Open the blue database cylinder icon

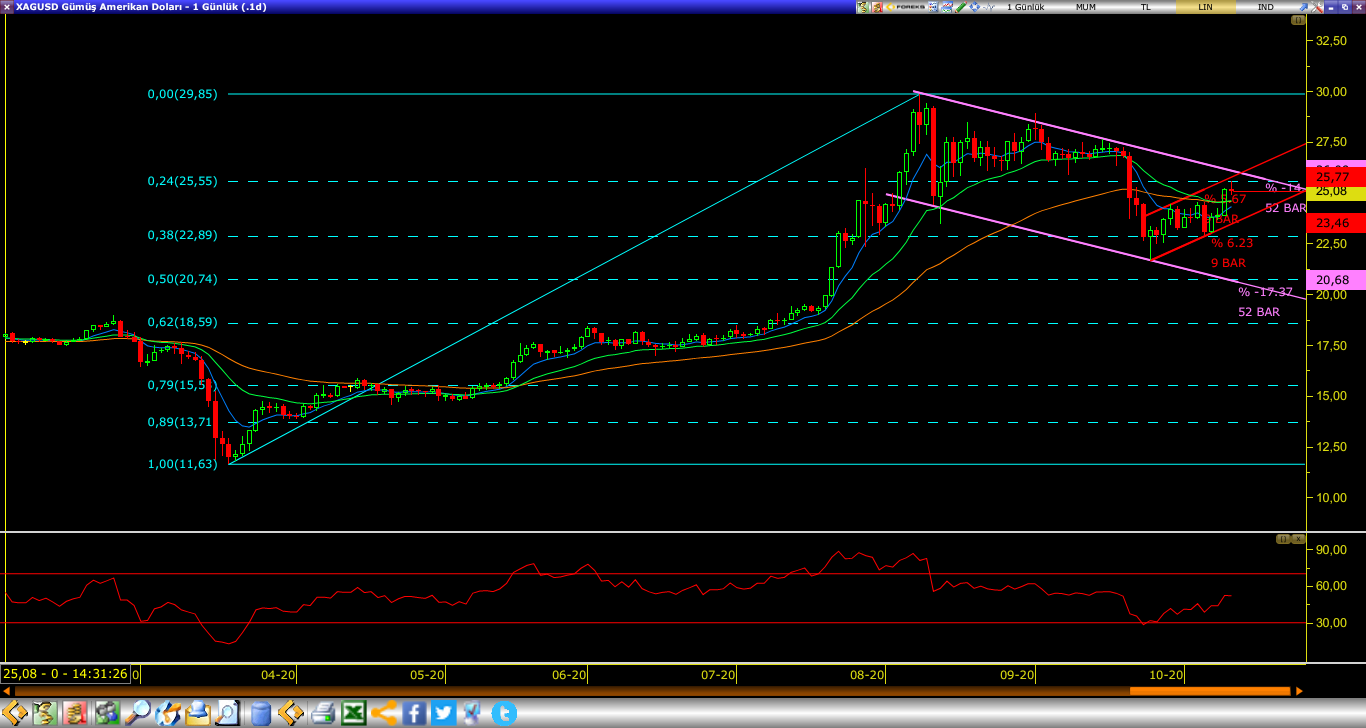pyautogui.click(x=261, y=713)
